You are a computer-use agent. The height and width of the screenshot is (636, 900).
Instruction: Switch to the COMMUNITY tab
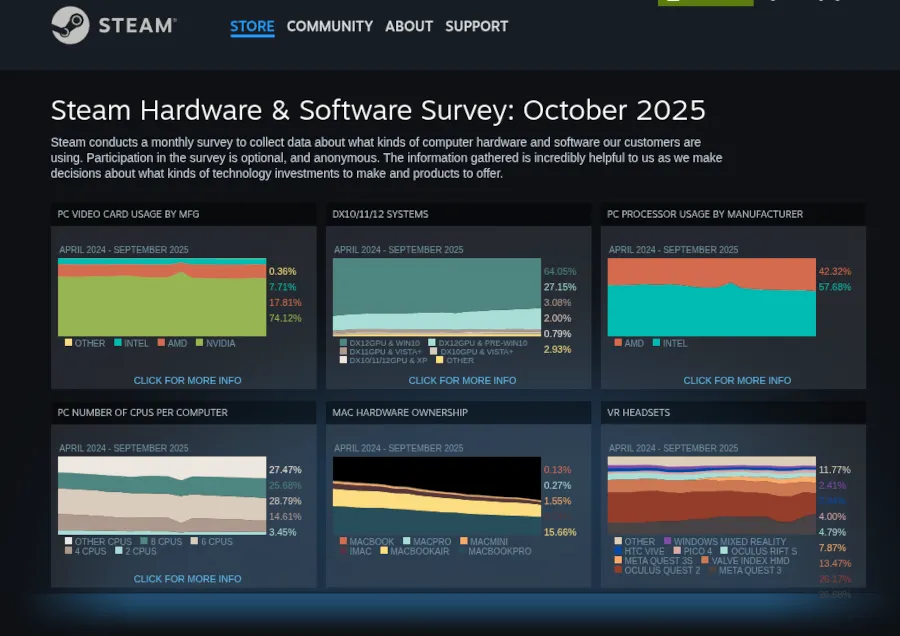pyautogui.click(x=330, y=27)
